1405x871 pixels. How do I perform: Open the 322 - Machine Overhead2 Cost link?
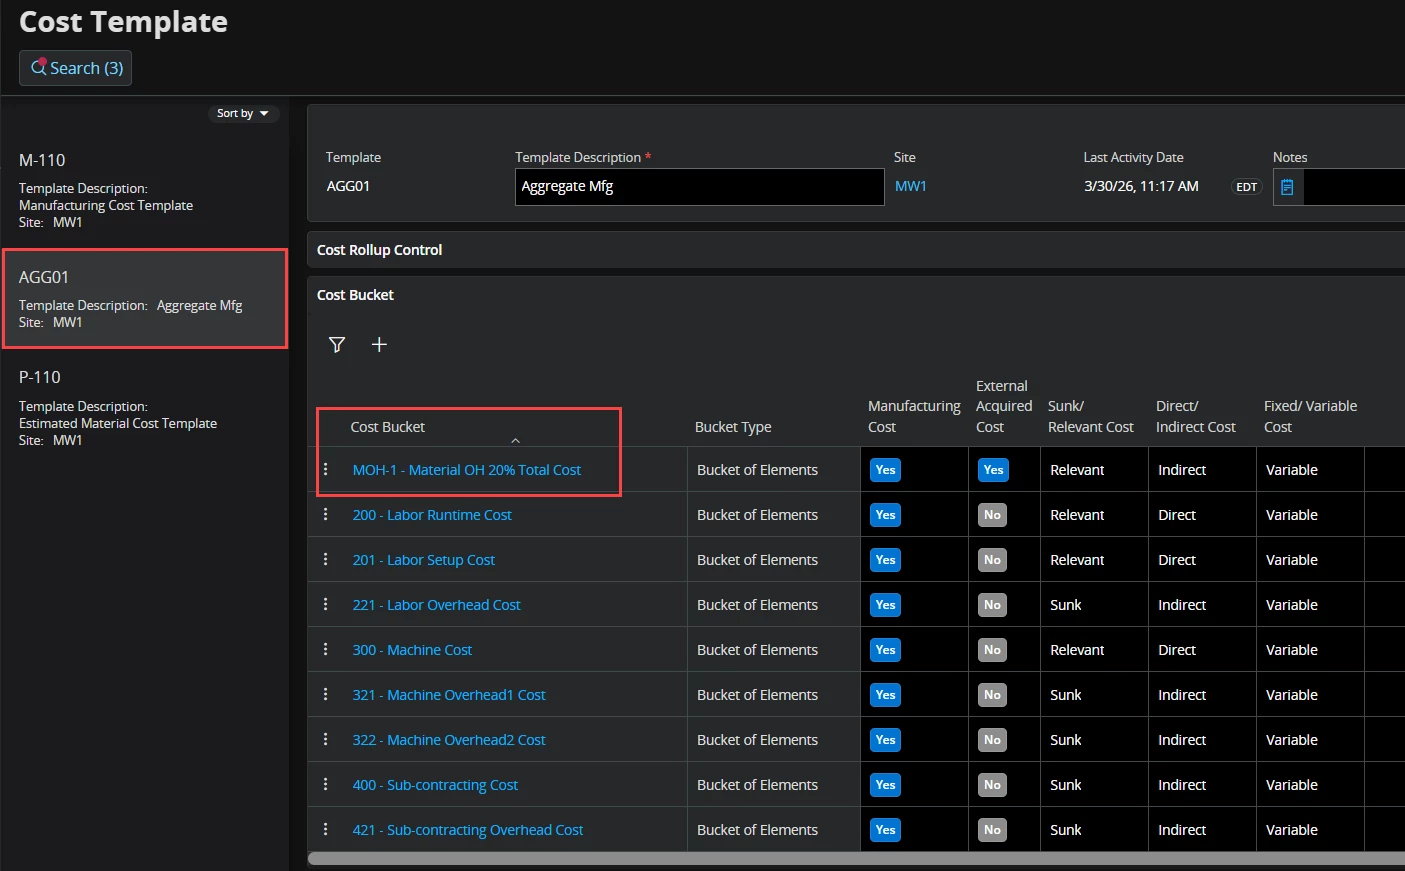[x=449, y=740]
